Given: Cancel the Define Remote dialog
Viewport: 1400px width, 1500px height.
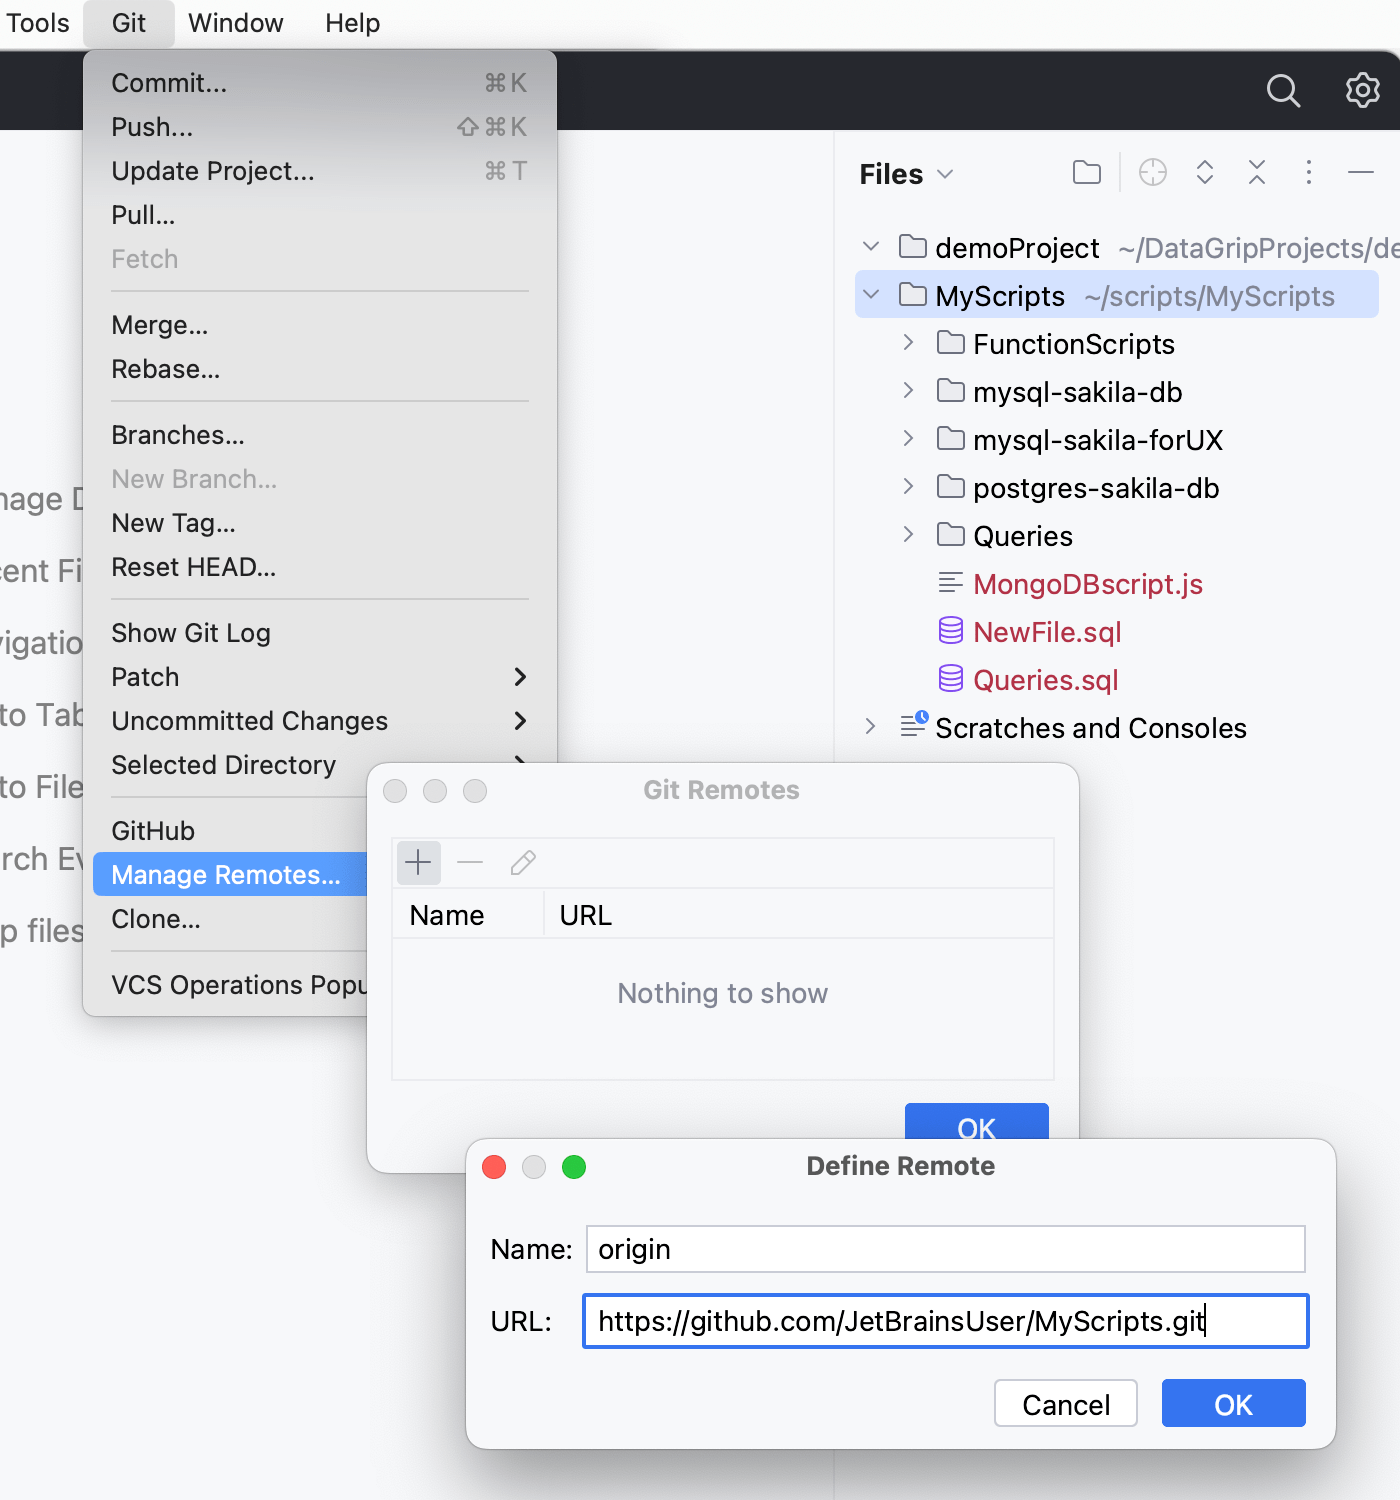Looking at the screenshot, I should (1065, 1403).
